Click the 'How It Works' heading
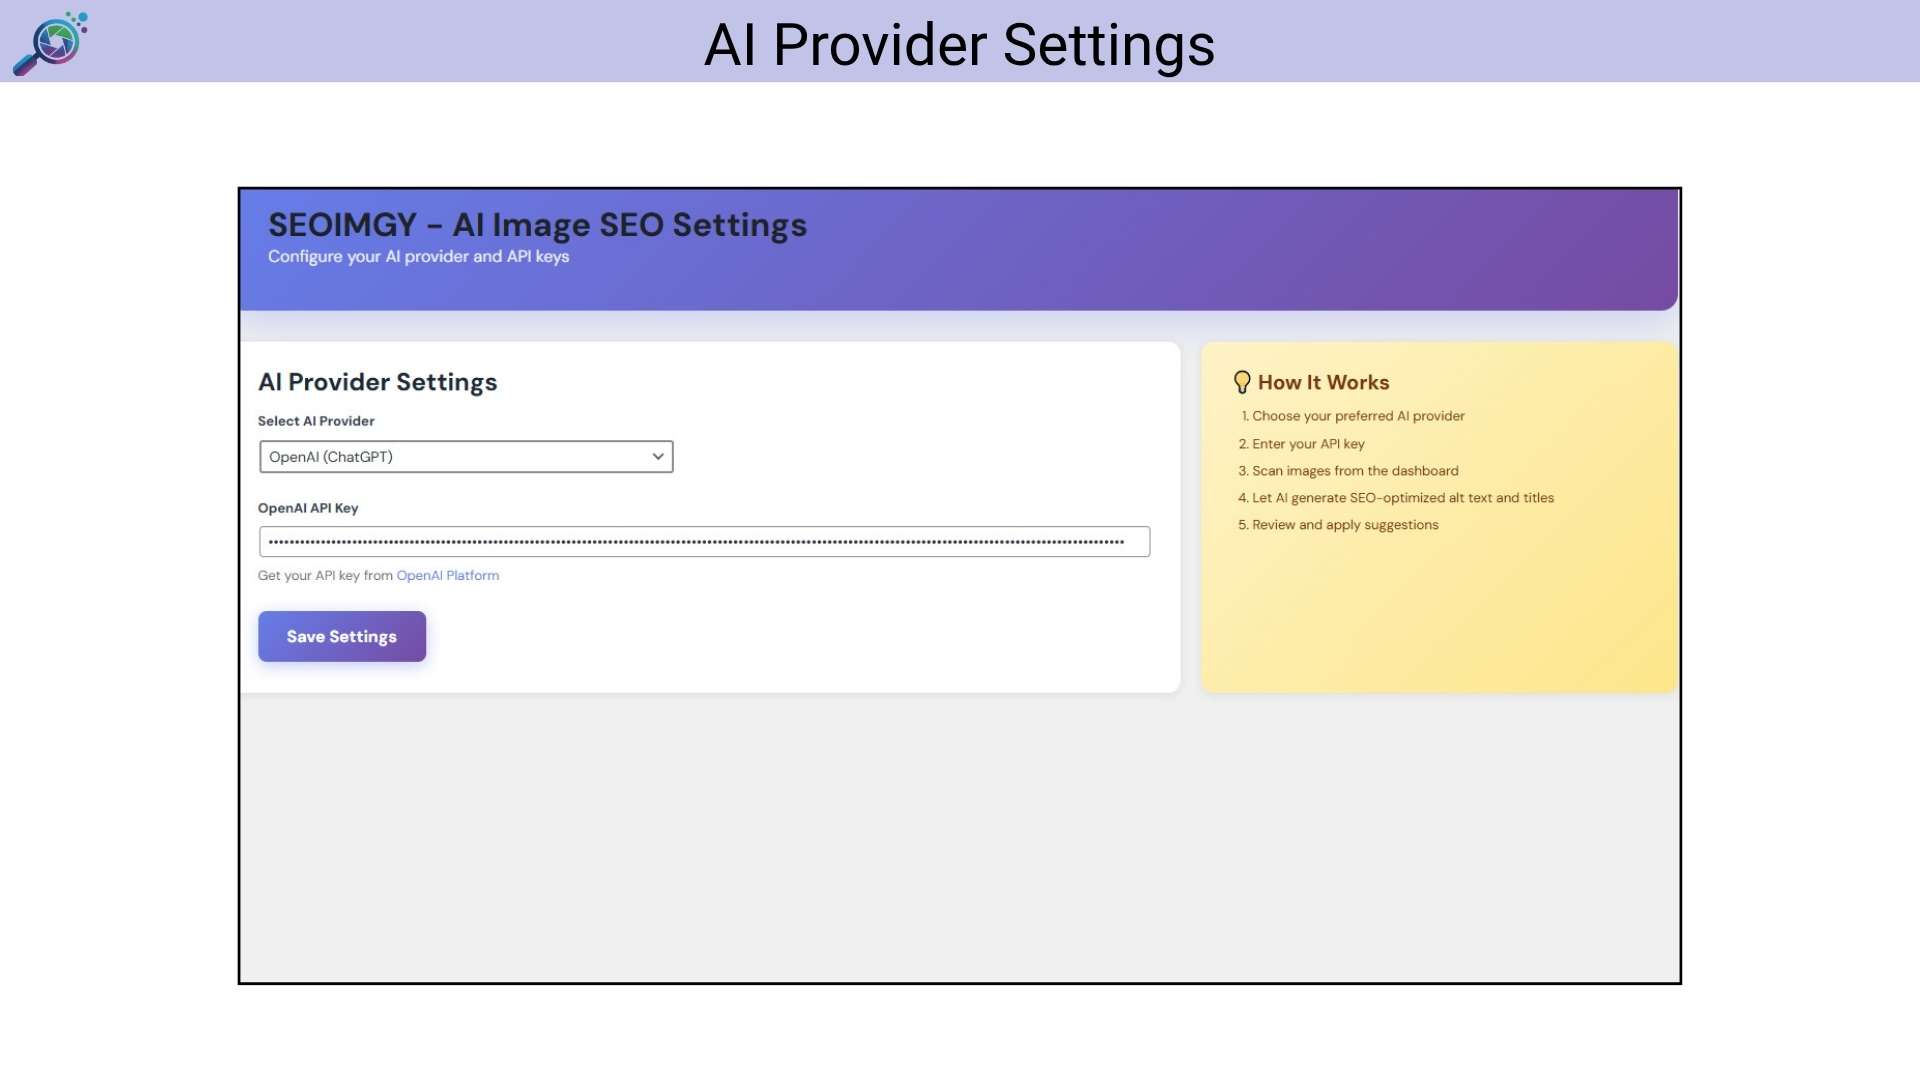Image resolution: width=1920 pixels, height=1080 pixels. [x=1323, y=383]
